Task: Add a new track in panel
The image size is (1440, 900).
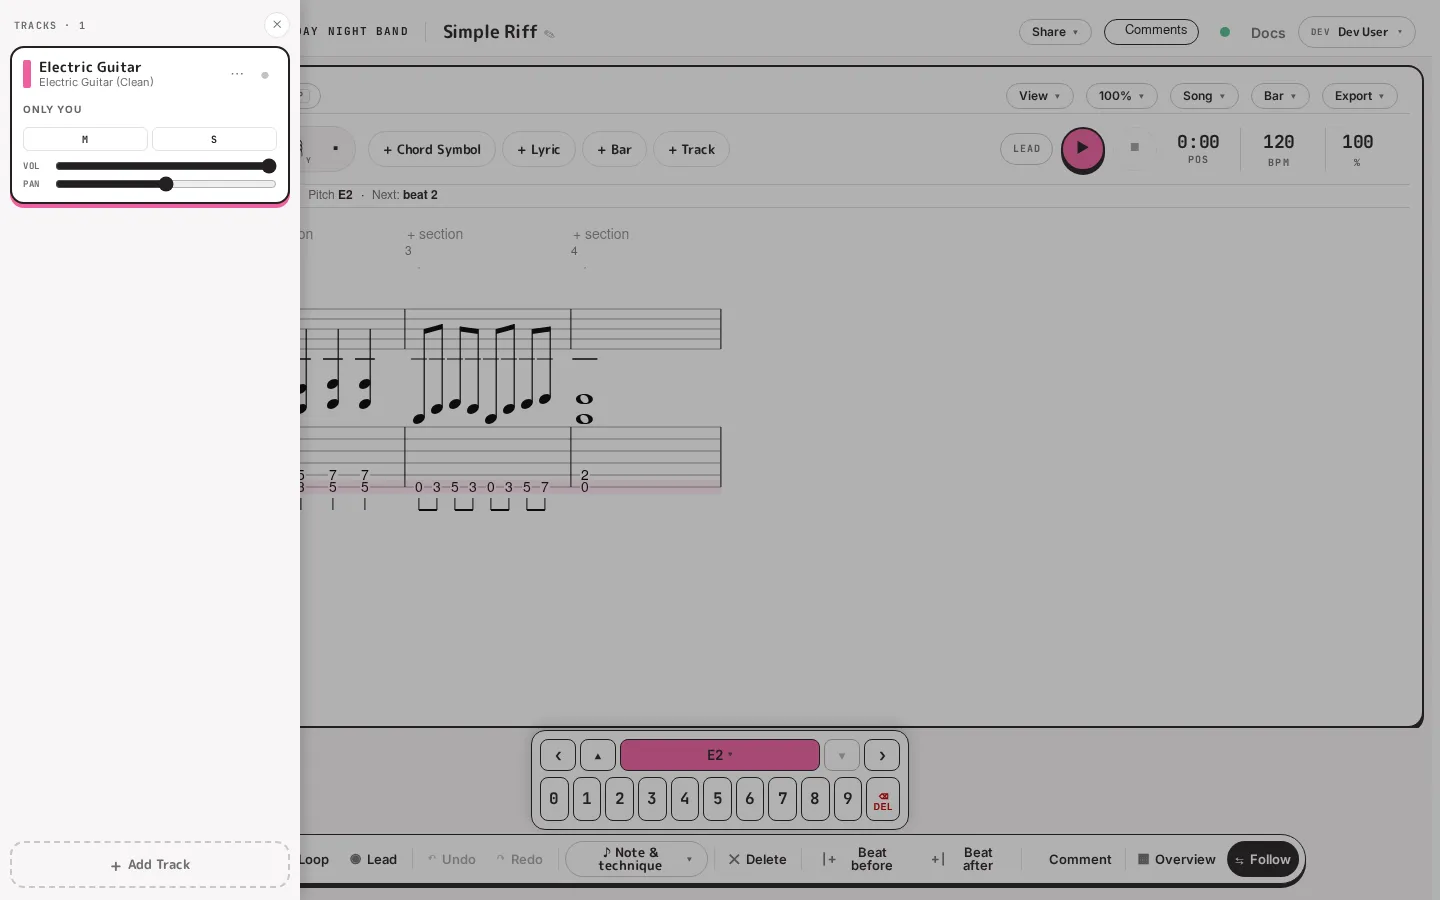Action: (x=150, y=865)
